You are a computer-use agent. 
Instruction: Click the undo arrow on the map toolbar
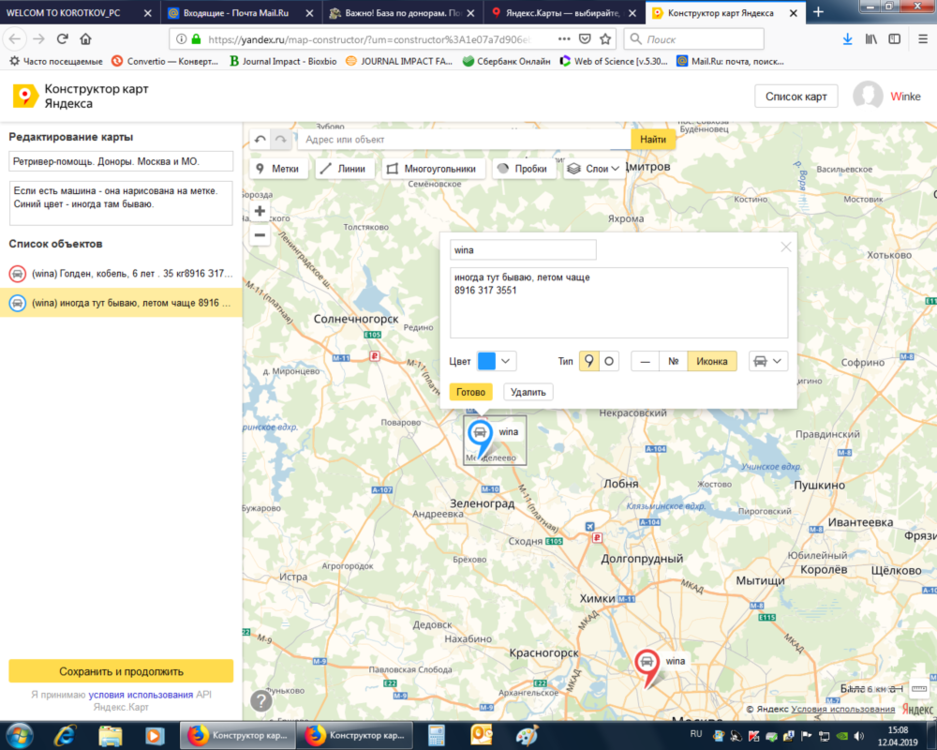point(261,140)
